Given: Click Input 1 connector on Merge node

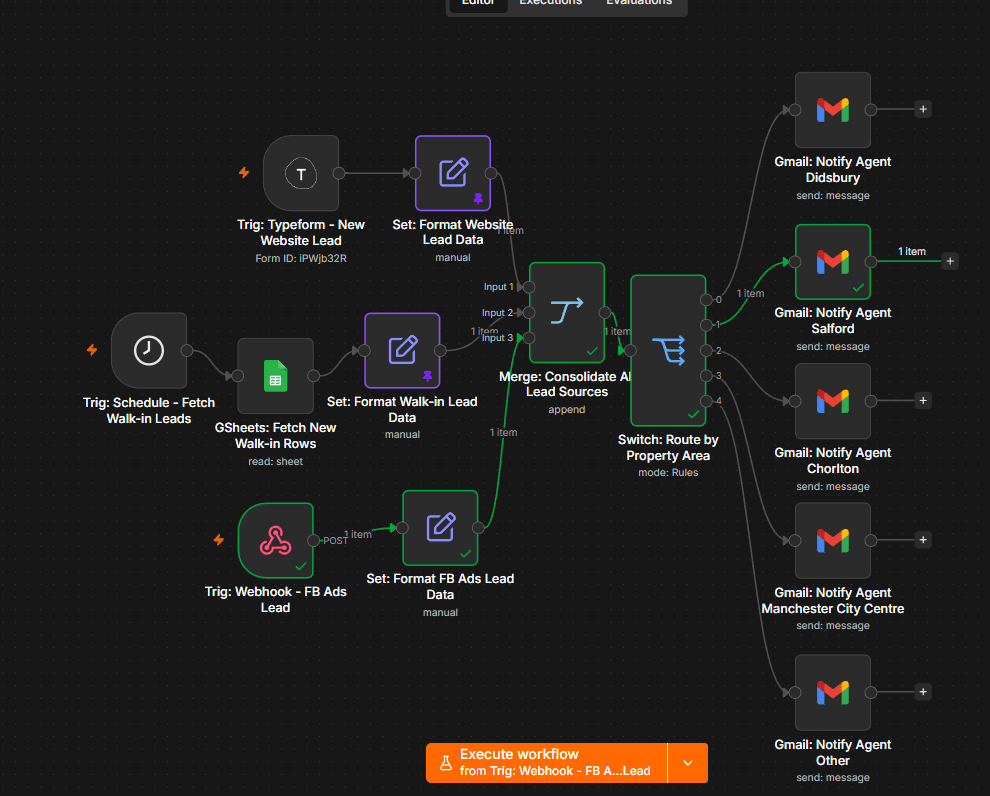Looking at the screenshot, I should 529,287.
